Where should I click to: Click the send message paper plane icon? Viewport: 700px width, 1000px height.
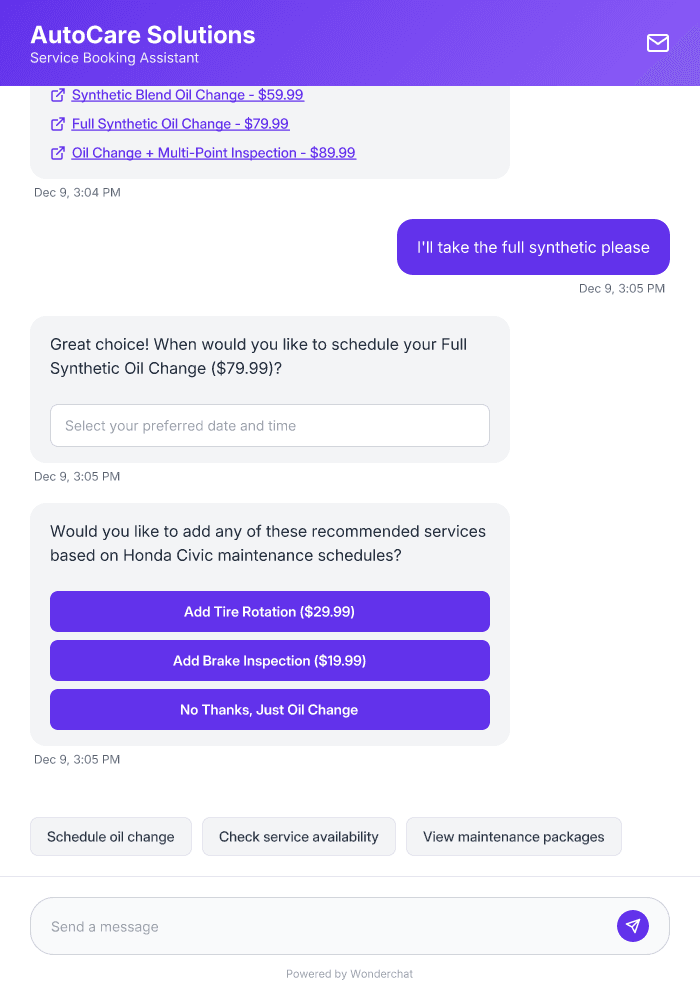pyautogui.click(x=633, y=925)
